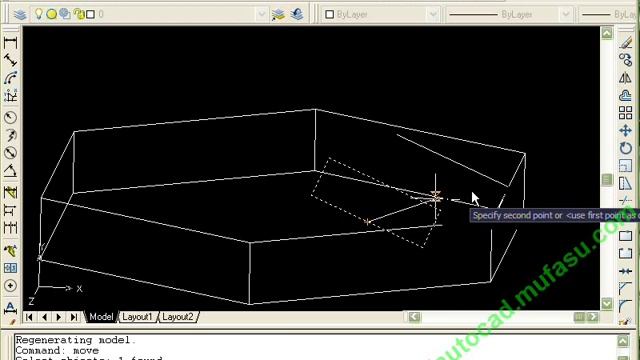This screenshot has width=640, height=360.
Task: Select the Array tool
Action: (625, 113)
